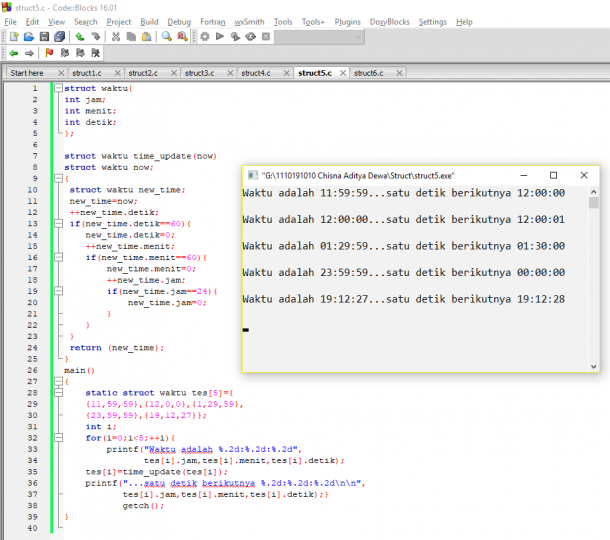Collapse the if block fold at line 16
610x540 pixels.
click(58, 257)
